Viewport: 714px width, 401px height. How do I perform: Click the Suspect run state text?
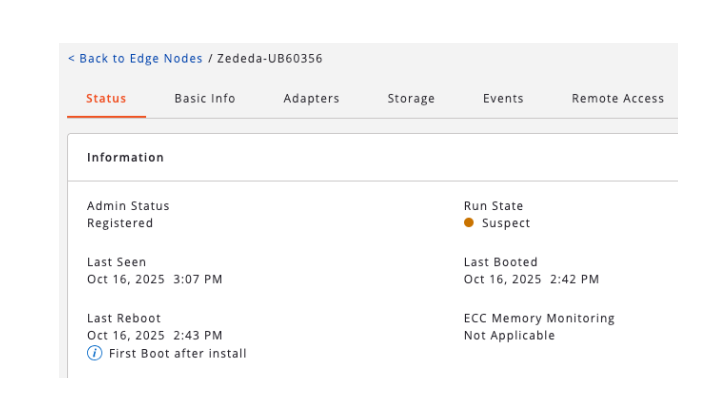coord(506,224)
